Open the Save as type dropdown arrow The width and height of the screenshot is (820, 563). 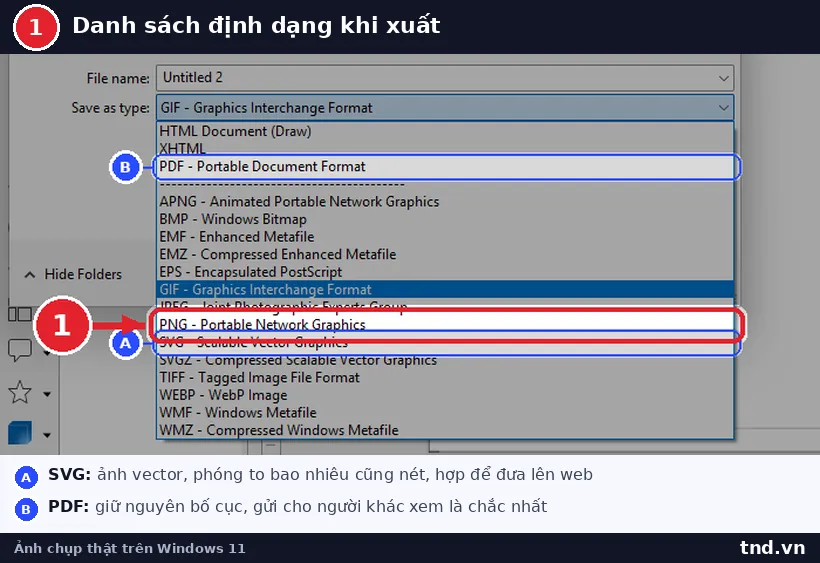click(723, 108)
